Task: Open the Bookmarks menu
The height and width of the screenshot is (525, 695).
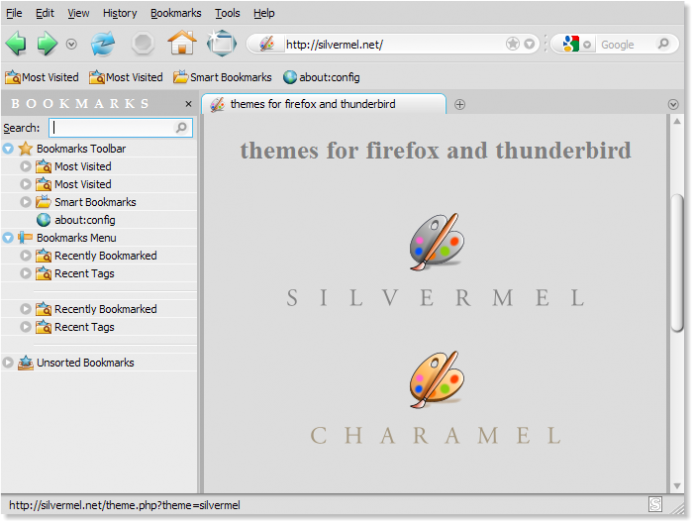Action: 176,13
